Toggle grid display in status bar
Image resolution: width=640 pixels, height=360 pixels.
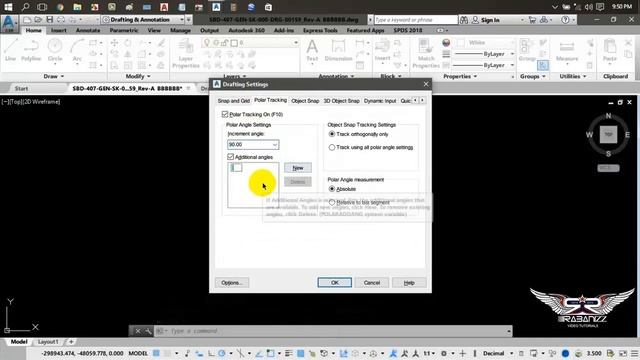[156, 353]
